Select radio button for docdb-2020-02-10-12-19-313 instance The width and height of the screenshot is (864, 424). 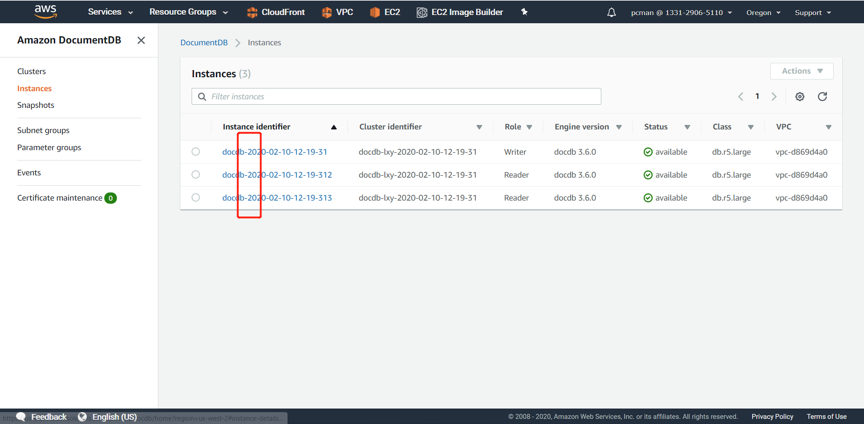click(x=196, y=198)
